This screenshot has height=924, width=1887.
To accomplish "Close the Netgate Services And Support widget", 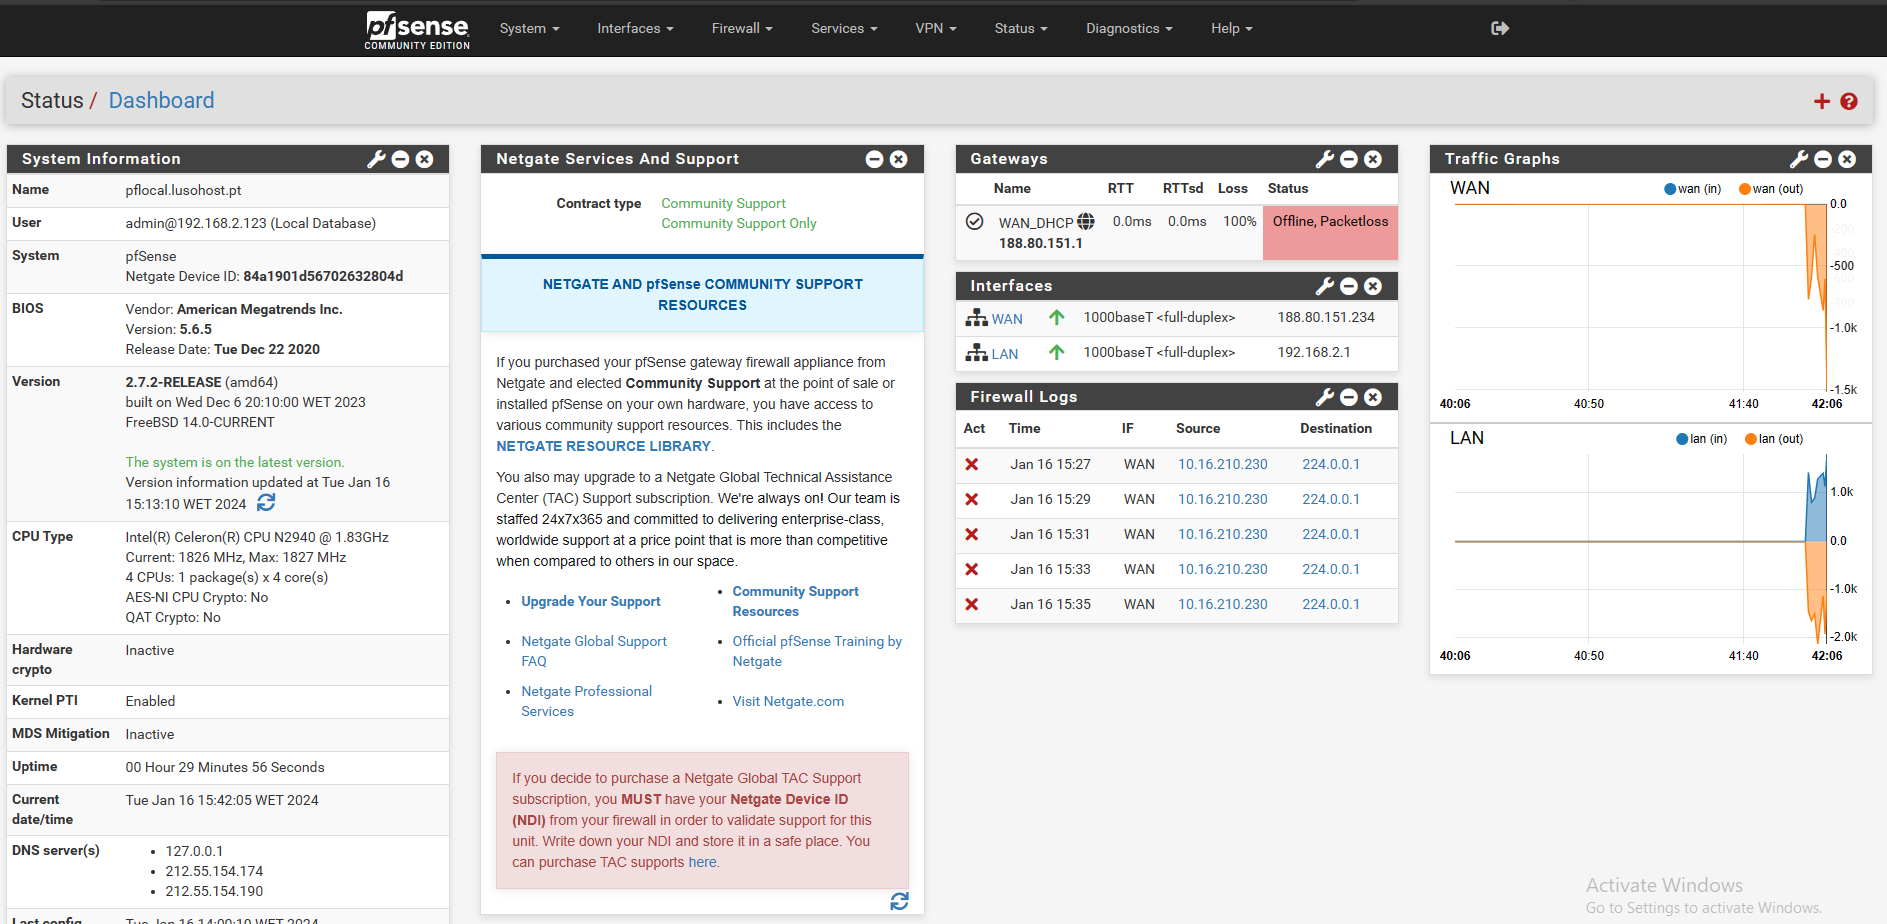I will click(x=899, y=159).
